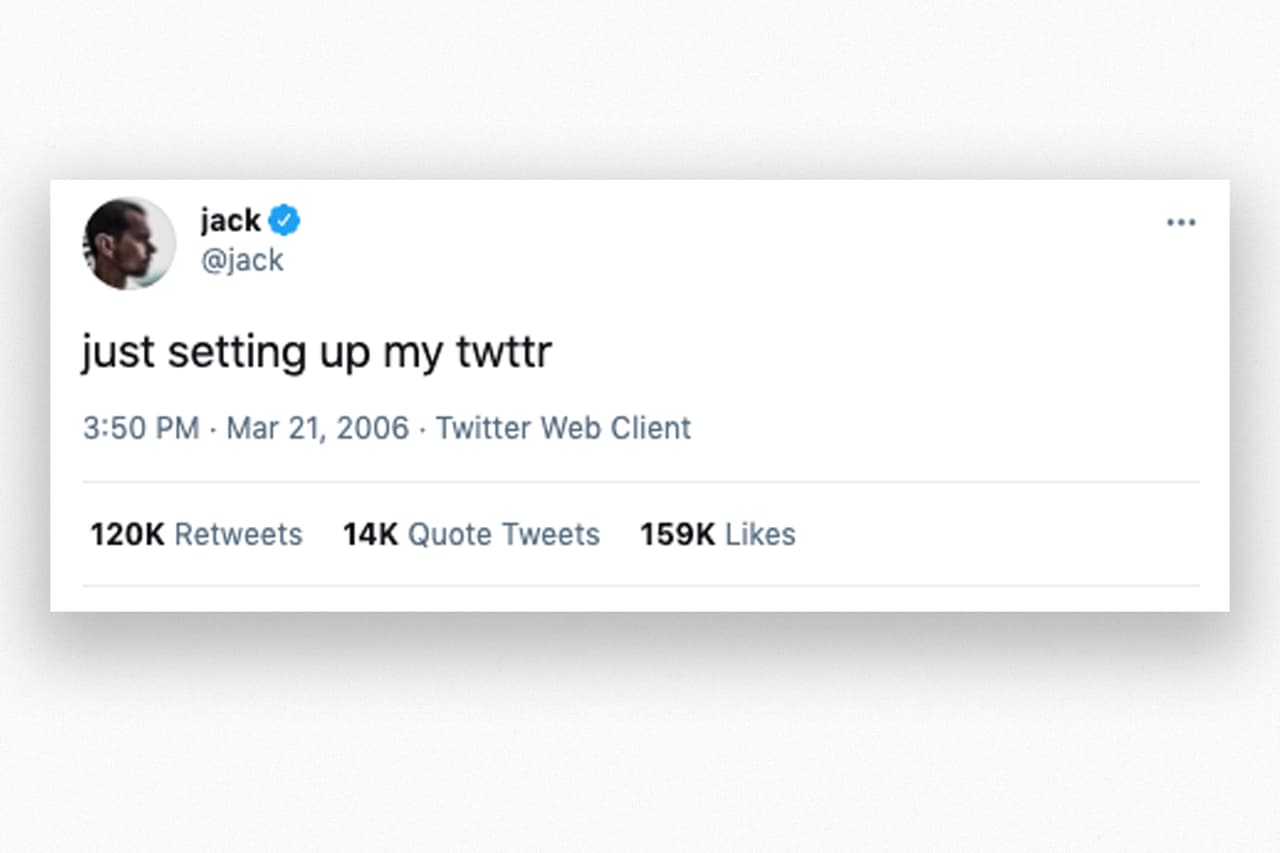The image size is (1280, 853).
Task: Click the ellipsis icon in the top right
Action: pyautogui.click(x=1181, y=222)
